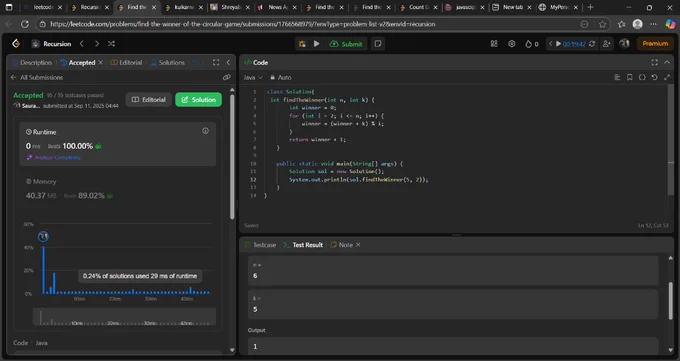Screen dimensions: 680x361
Task: Click the green Solution button
Action: (x=199, y=100)
